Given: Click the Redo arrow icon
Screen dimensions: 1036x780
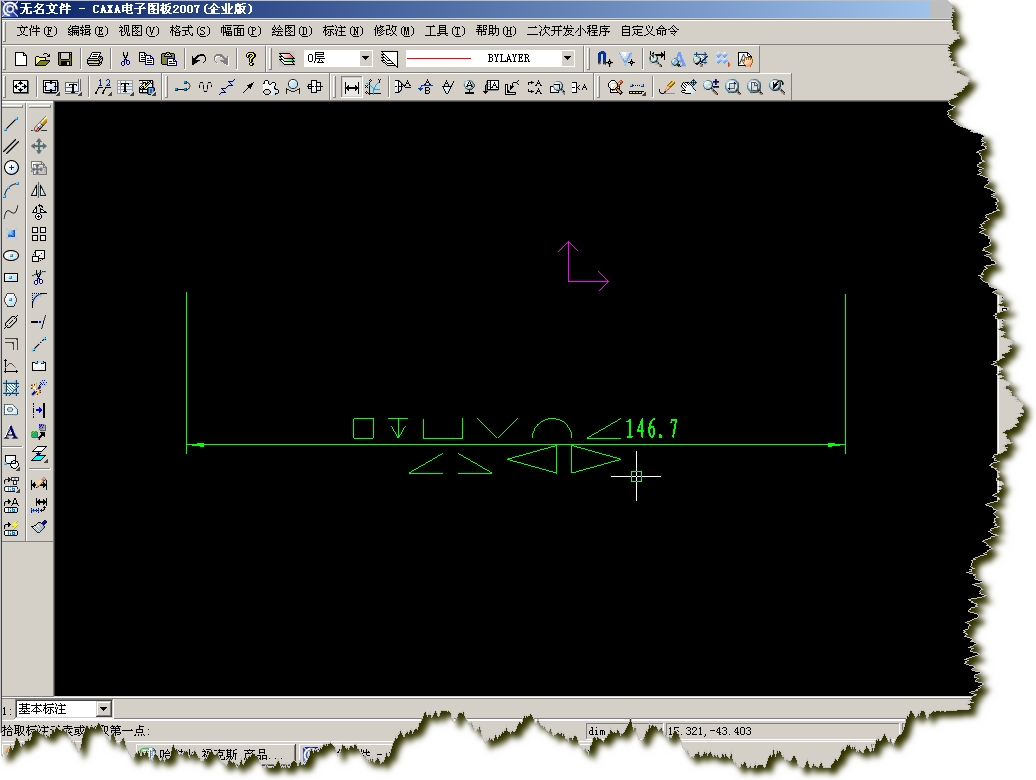Looking at the screenshot, I should pos(221,59).
